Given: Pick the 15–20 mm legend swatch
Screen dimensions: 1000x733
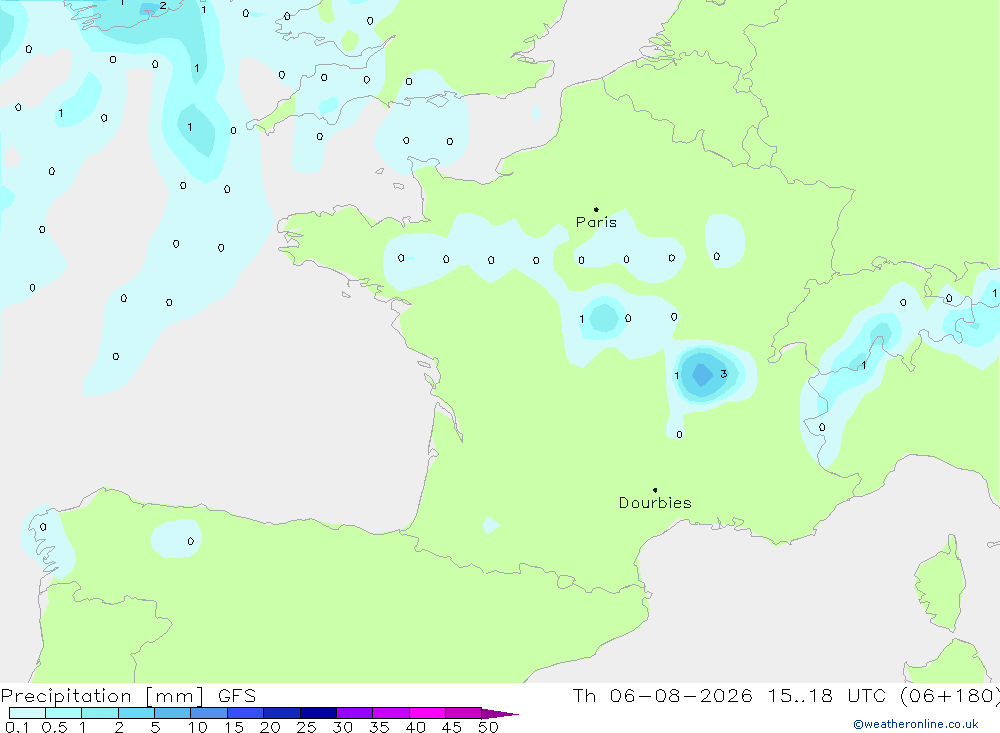Looking at the screenshot, I should (246, 713).
